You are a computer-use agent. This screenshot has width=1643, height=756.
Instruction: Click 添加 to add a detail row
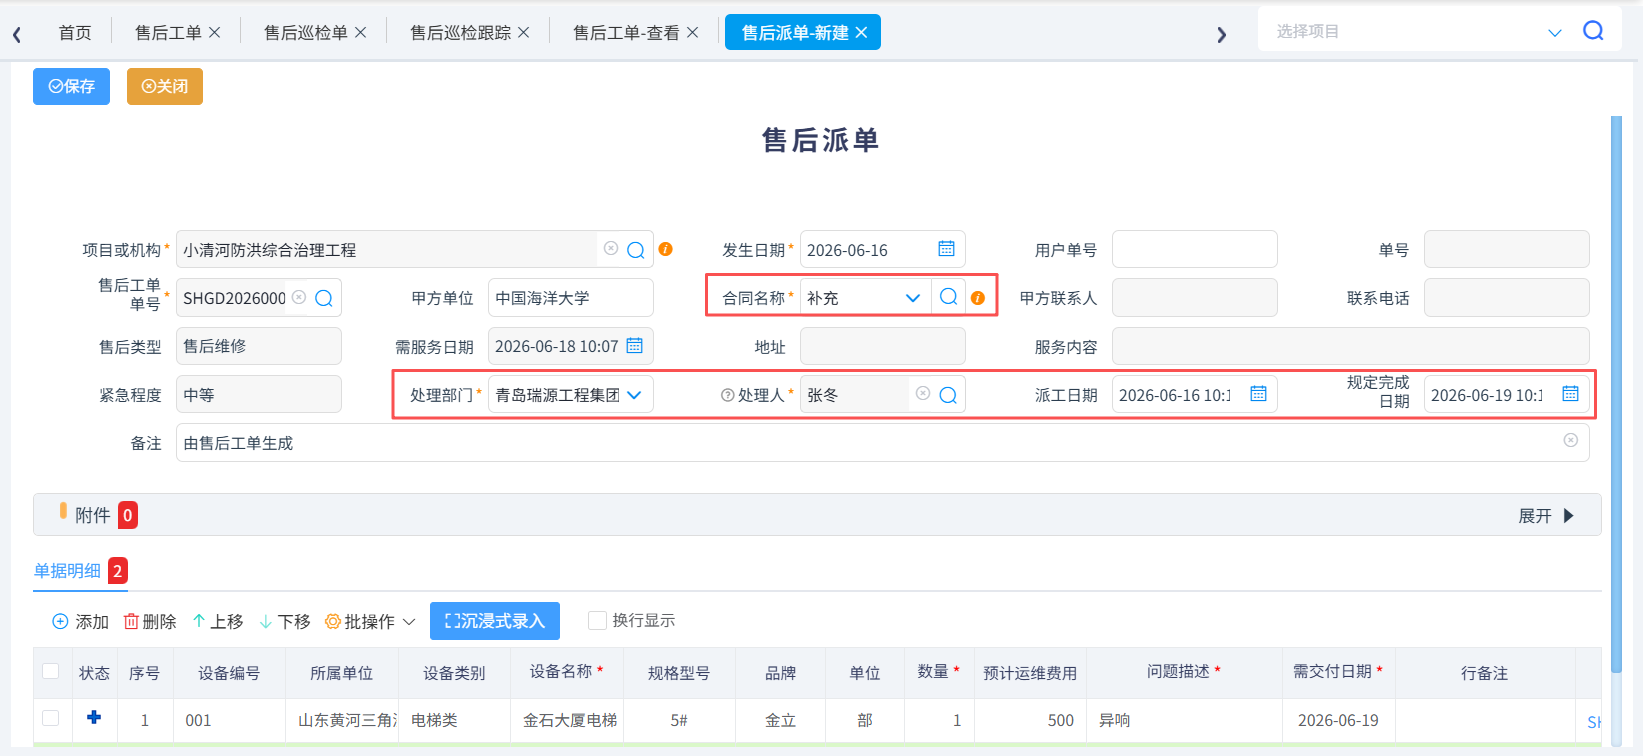[80, 622]
